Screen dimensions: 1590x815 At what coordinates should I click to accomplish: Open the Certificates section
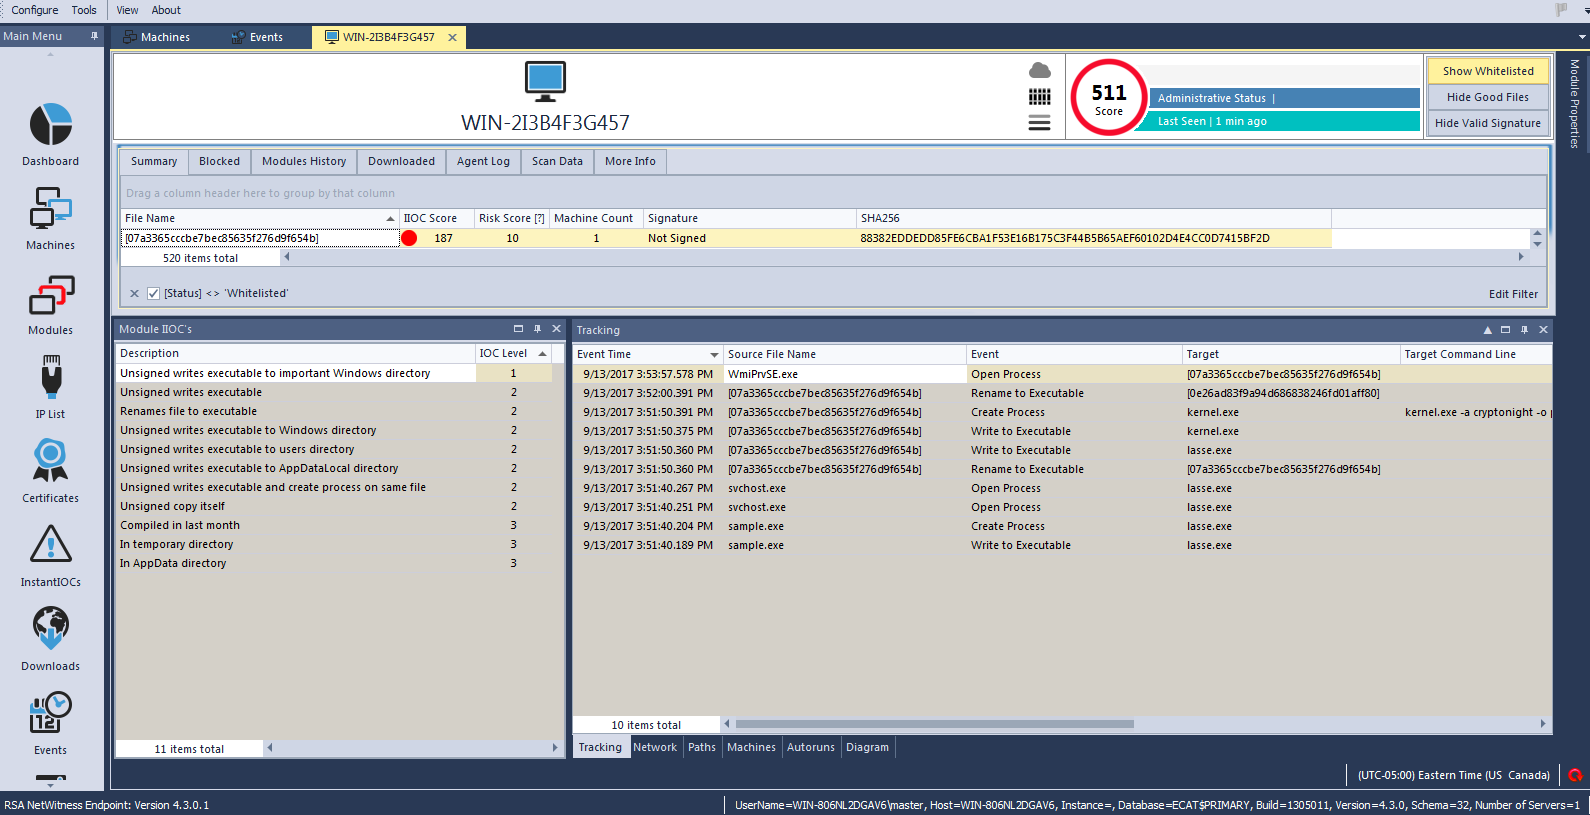coord(50,461)
